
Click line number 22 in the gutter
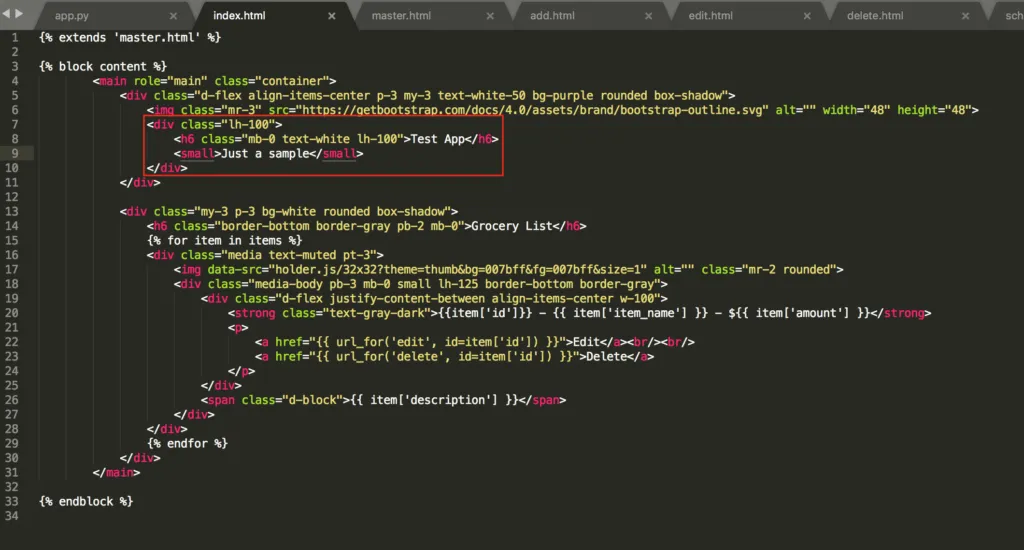click(12, 342)
